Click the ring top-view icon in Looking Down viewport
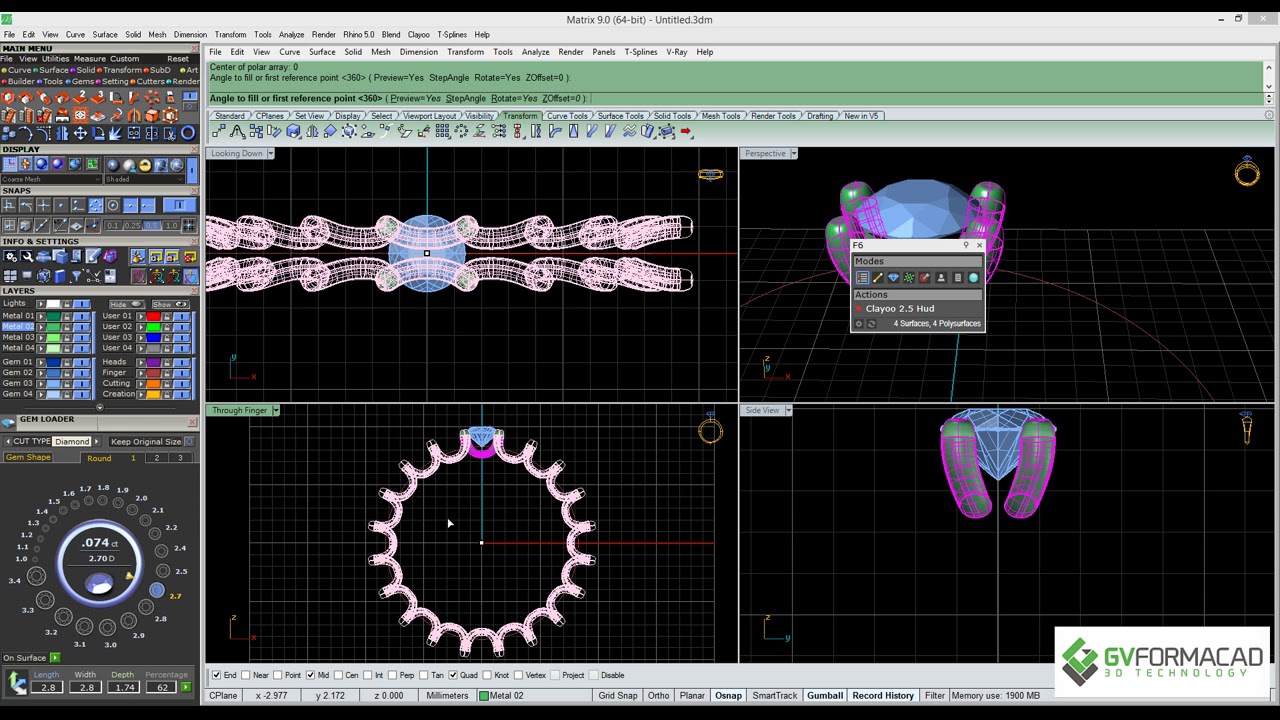Screen dimensions: 1280x720 710,175
